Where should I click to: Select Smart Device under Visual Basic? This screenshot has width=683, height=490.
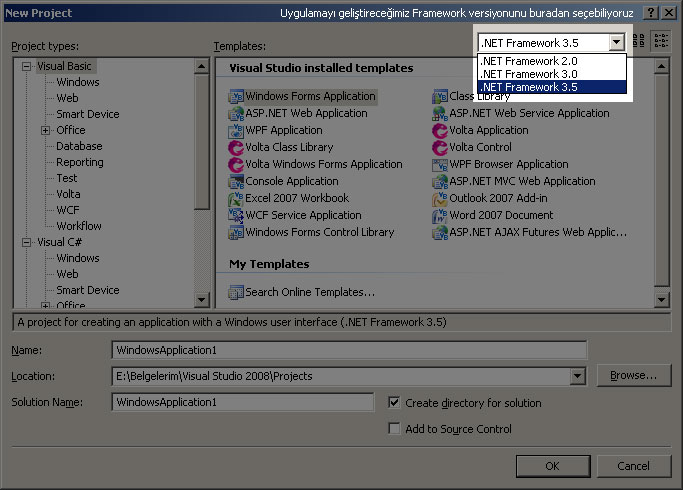pyautogui.click(x=87, y=114)
